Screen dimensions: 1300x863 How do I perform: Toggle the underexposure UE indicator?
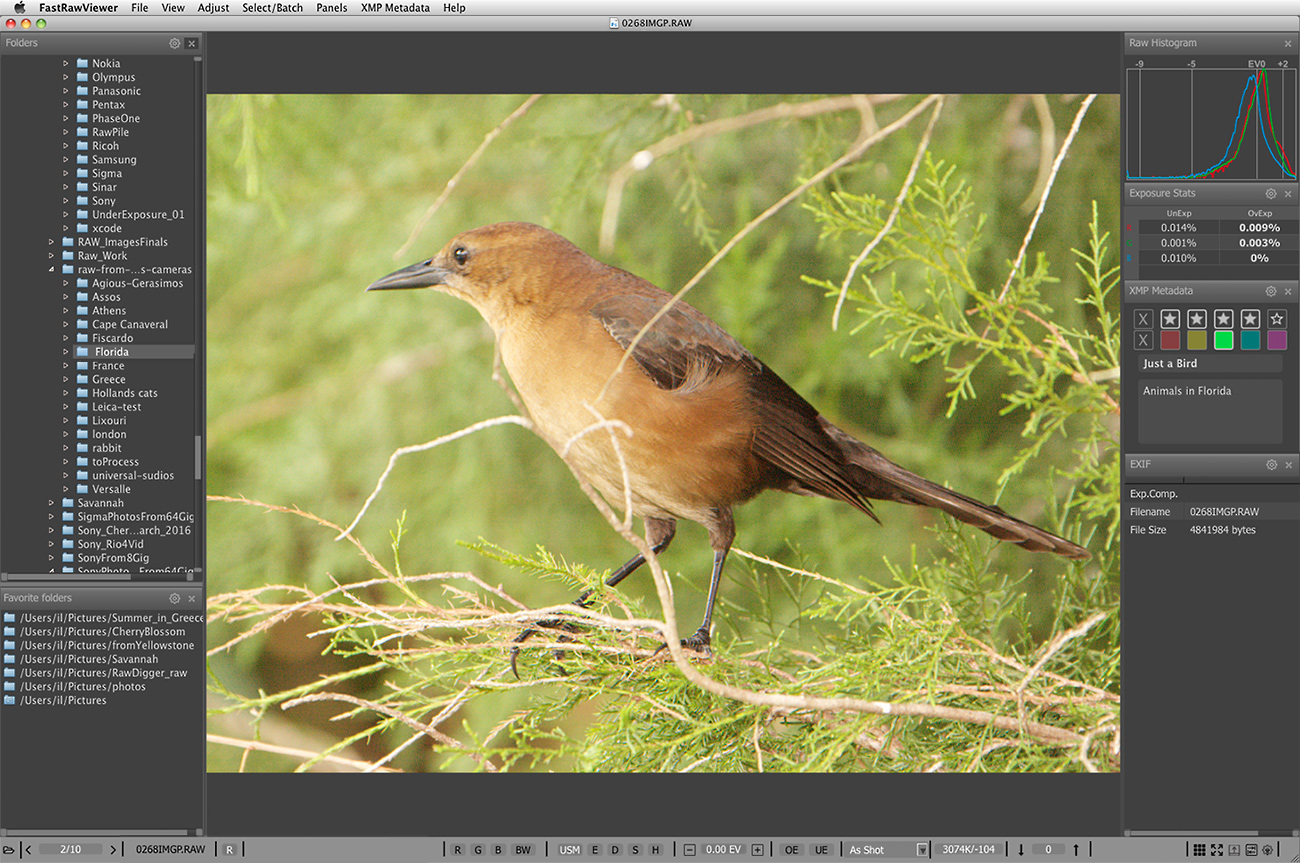(821, 850)
